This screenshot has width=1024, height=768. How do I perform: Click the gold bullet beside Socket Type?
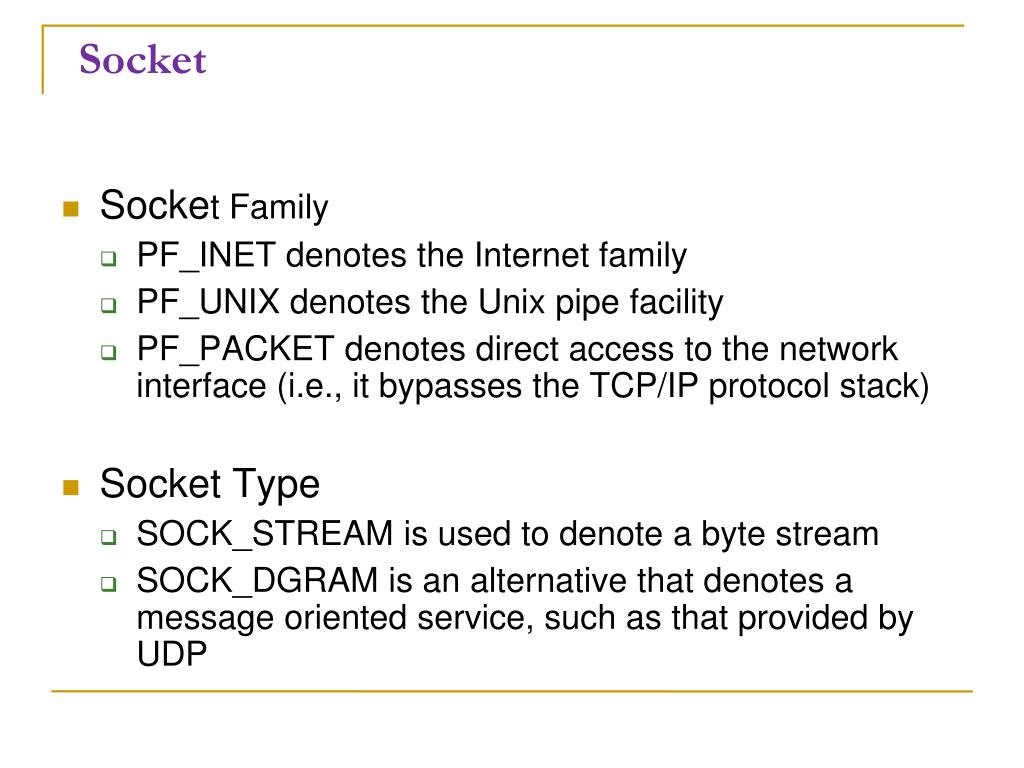(71, 487)
